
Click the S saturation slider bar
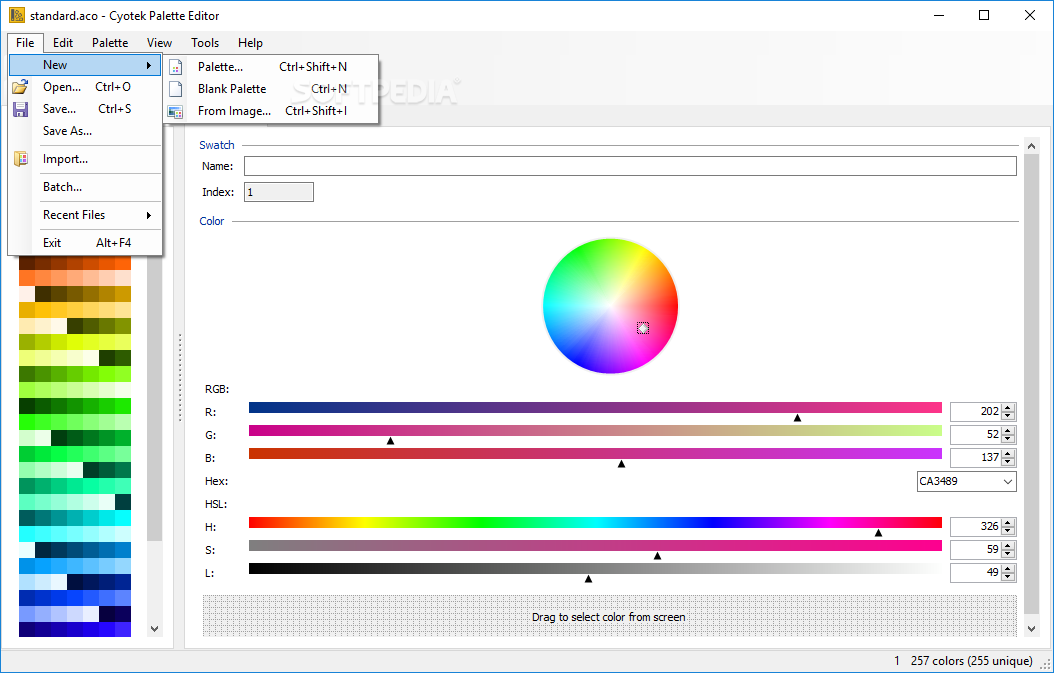click(595, 545)
